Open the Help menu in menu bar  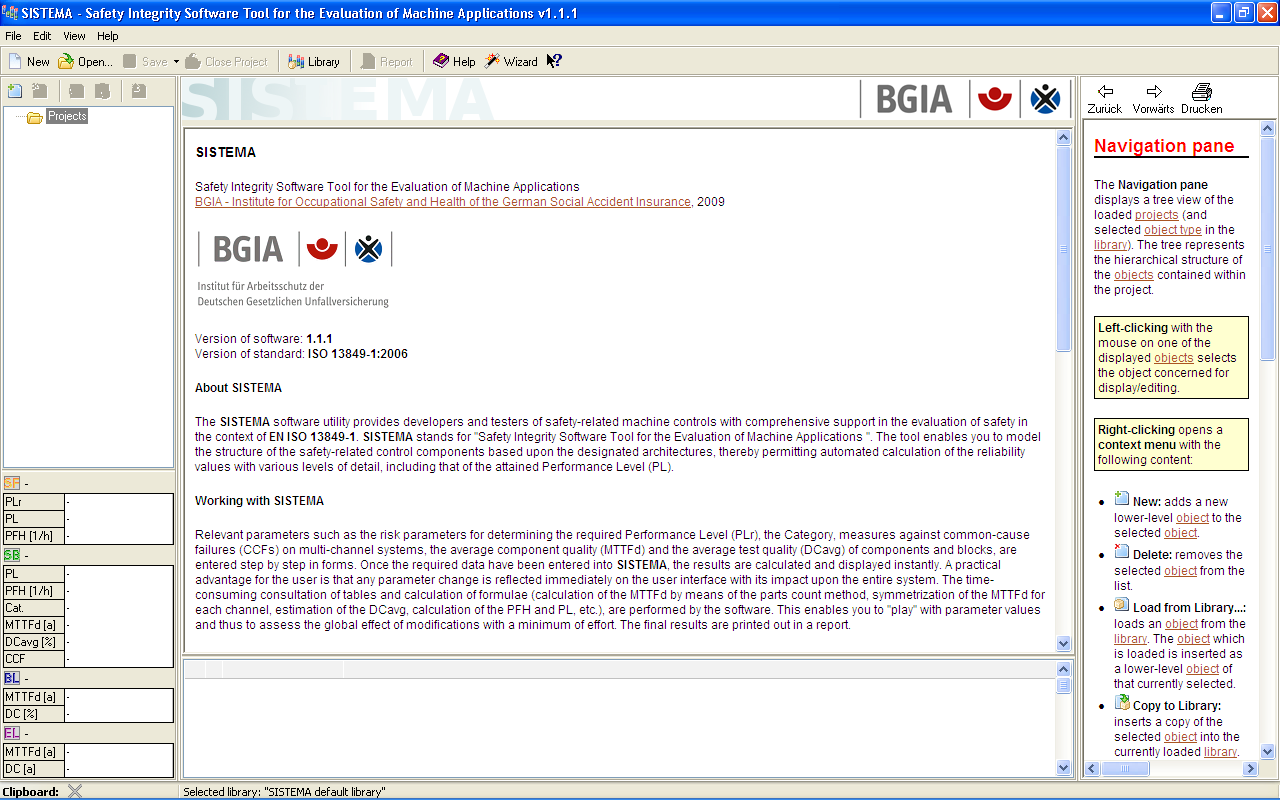point(108,36)
